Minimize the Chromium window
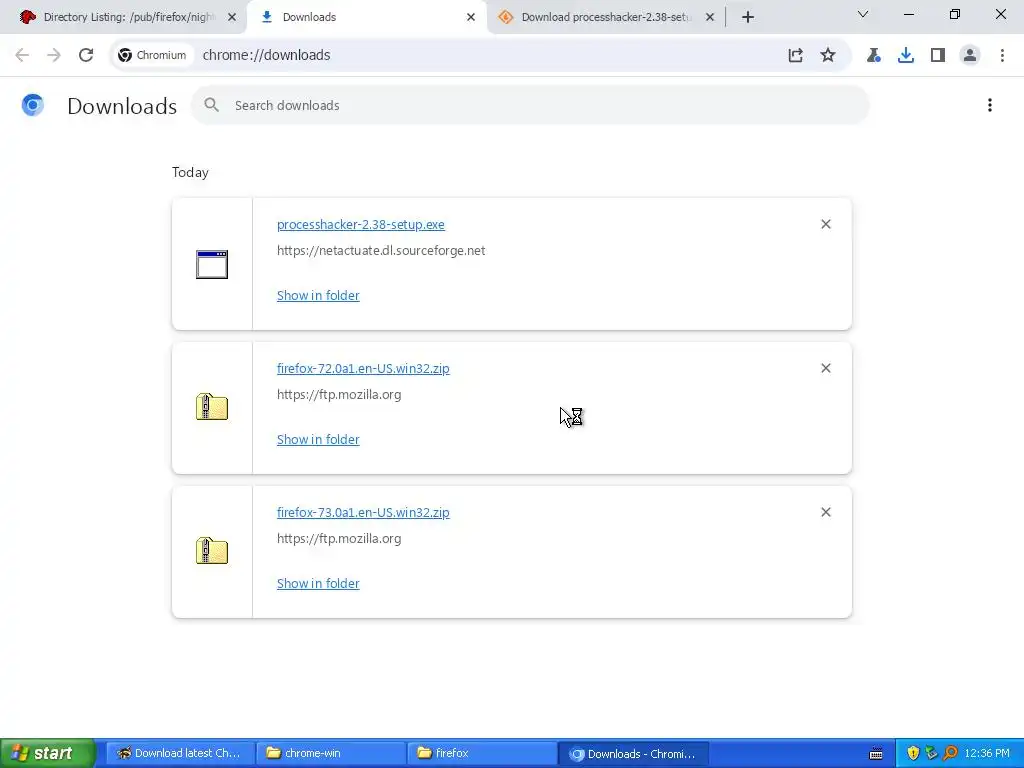This screenshot has height=768, width=1024. click(x=909, y=14)
